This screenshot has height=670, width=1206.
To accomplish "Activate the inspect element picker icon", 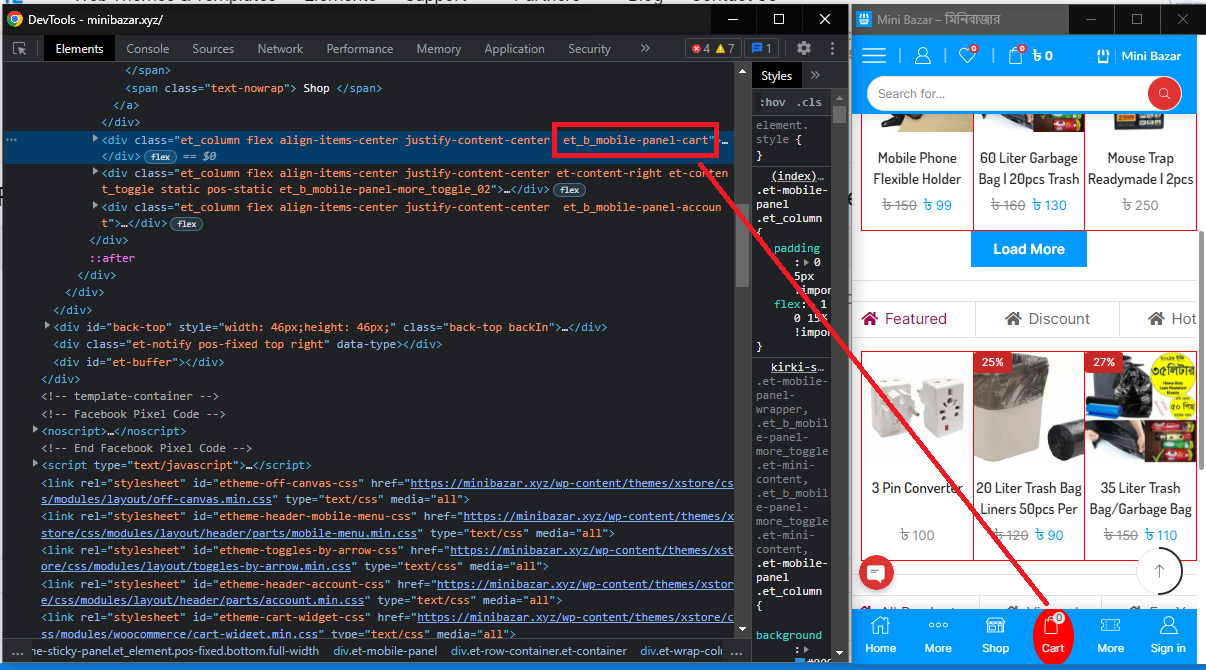I will click(20, 49).
